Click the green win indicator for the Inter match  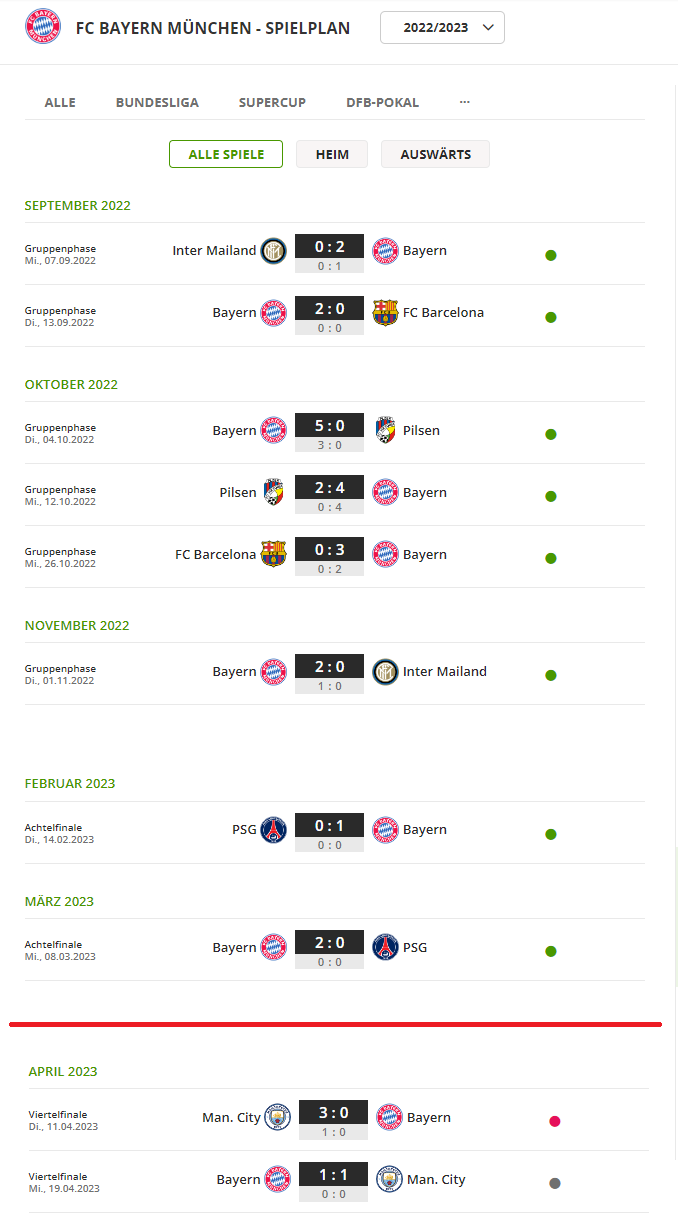[x=551, y=255]
